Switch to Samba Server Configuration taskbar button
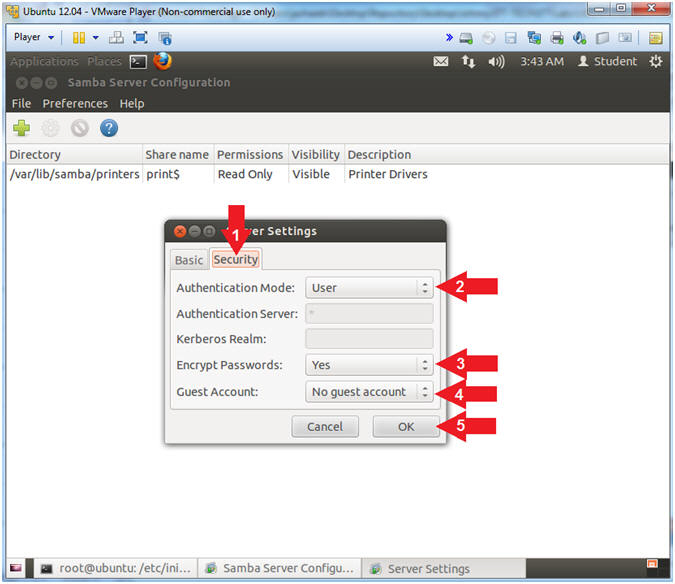This screenshot has height=584, width=675. tap(279, 569)
